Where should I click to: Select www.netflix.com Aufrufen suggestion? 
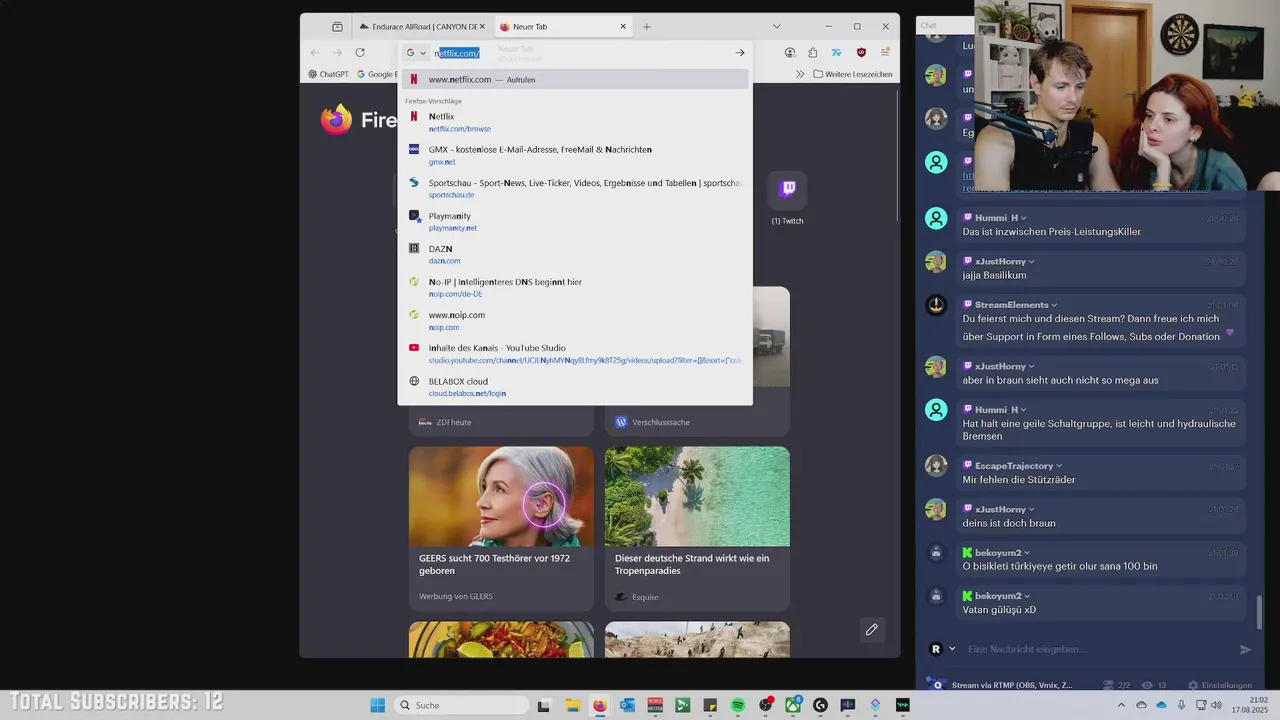[x=575, y=79]
